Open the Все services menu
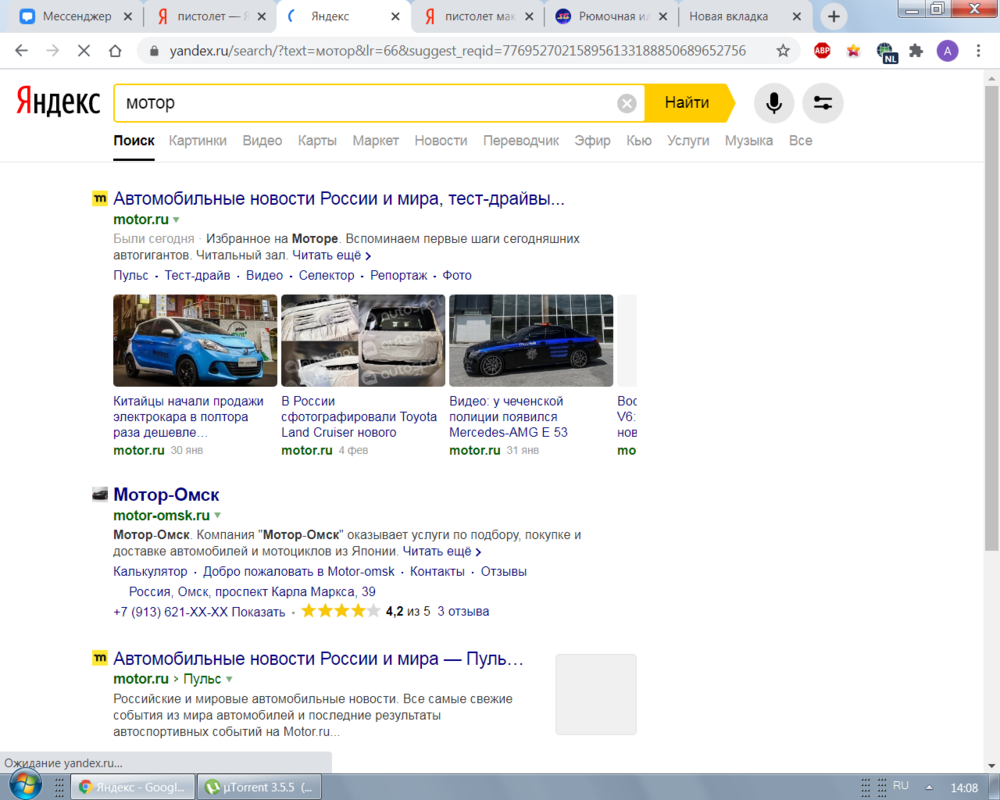The height and width of the screenshot is (800, 1000). 800,141
